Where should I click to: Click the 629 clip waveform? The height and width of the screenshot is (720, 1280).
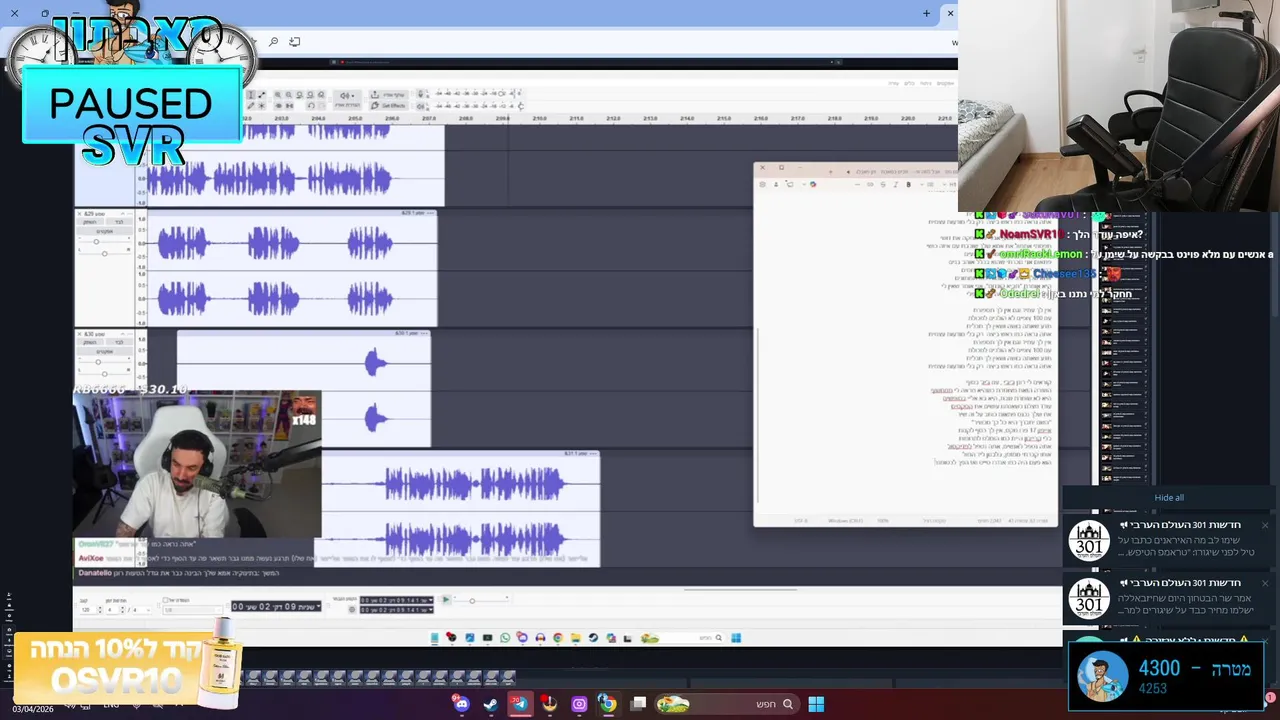click(x=290, y=270)
